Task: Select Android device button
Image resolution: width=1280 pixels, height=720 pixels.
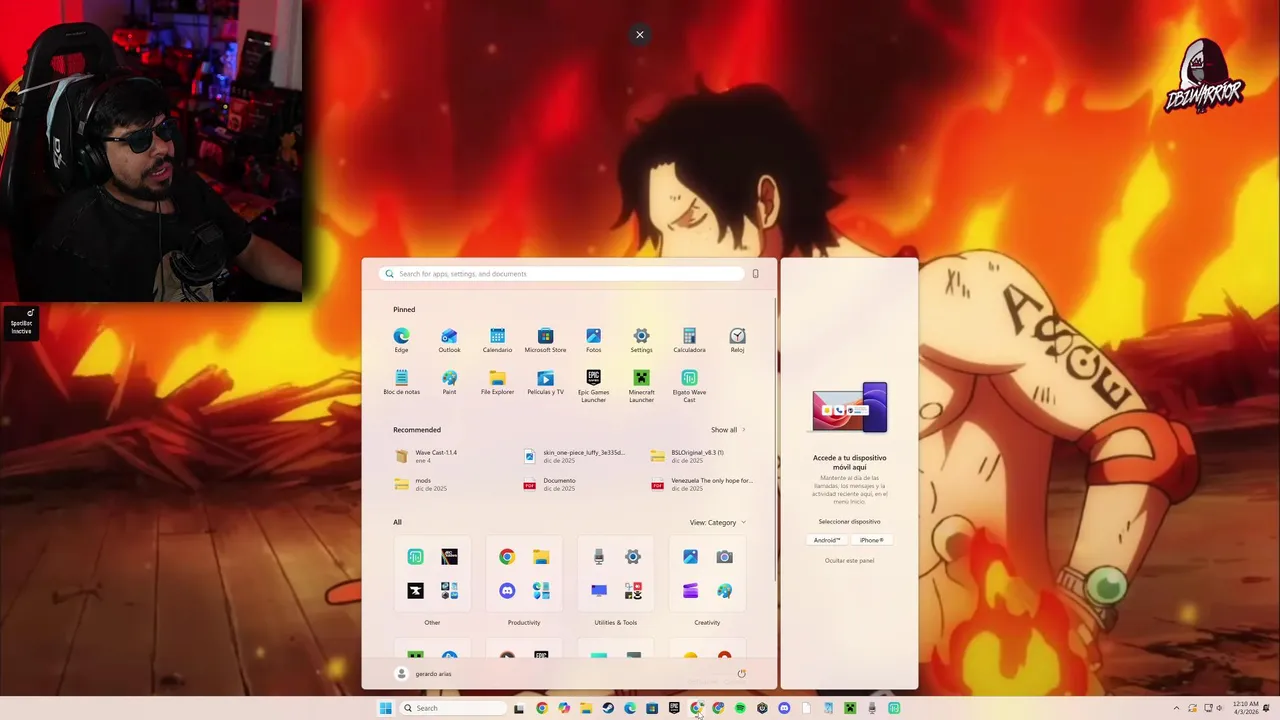Action: tap(827, 540)
